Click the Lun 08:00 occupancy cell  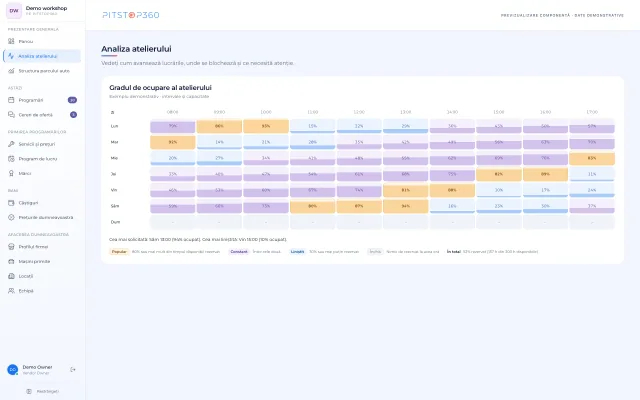173,126
